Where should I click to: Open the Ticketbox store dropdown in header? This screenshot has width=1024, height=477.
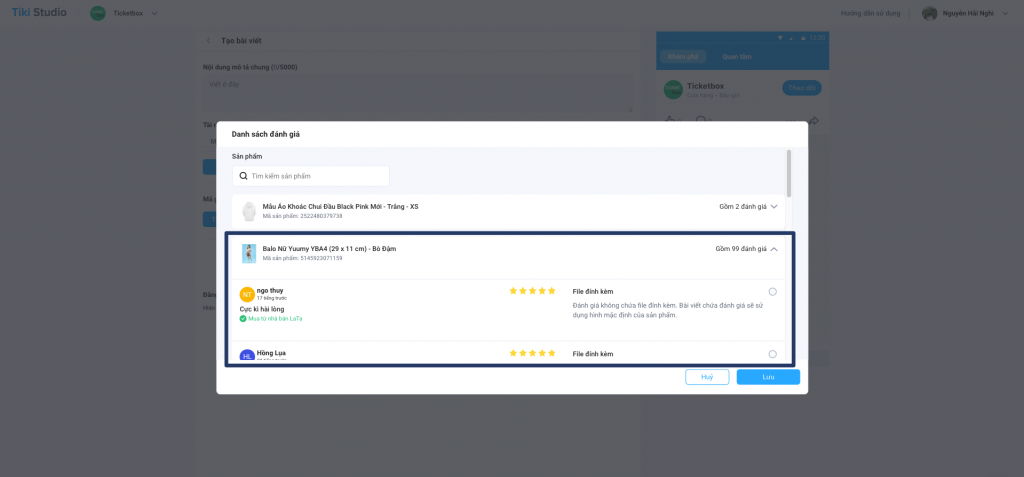[x=154, y=13]
